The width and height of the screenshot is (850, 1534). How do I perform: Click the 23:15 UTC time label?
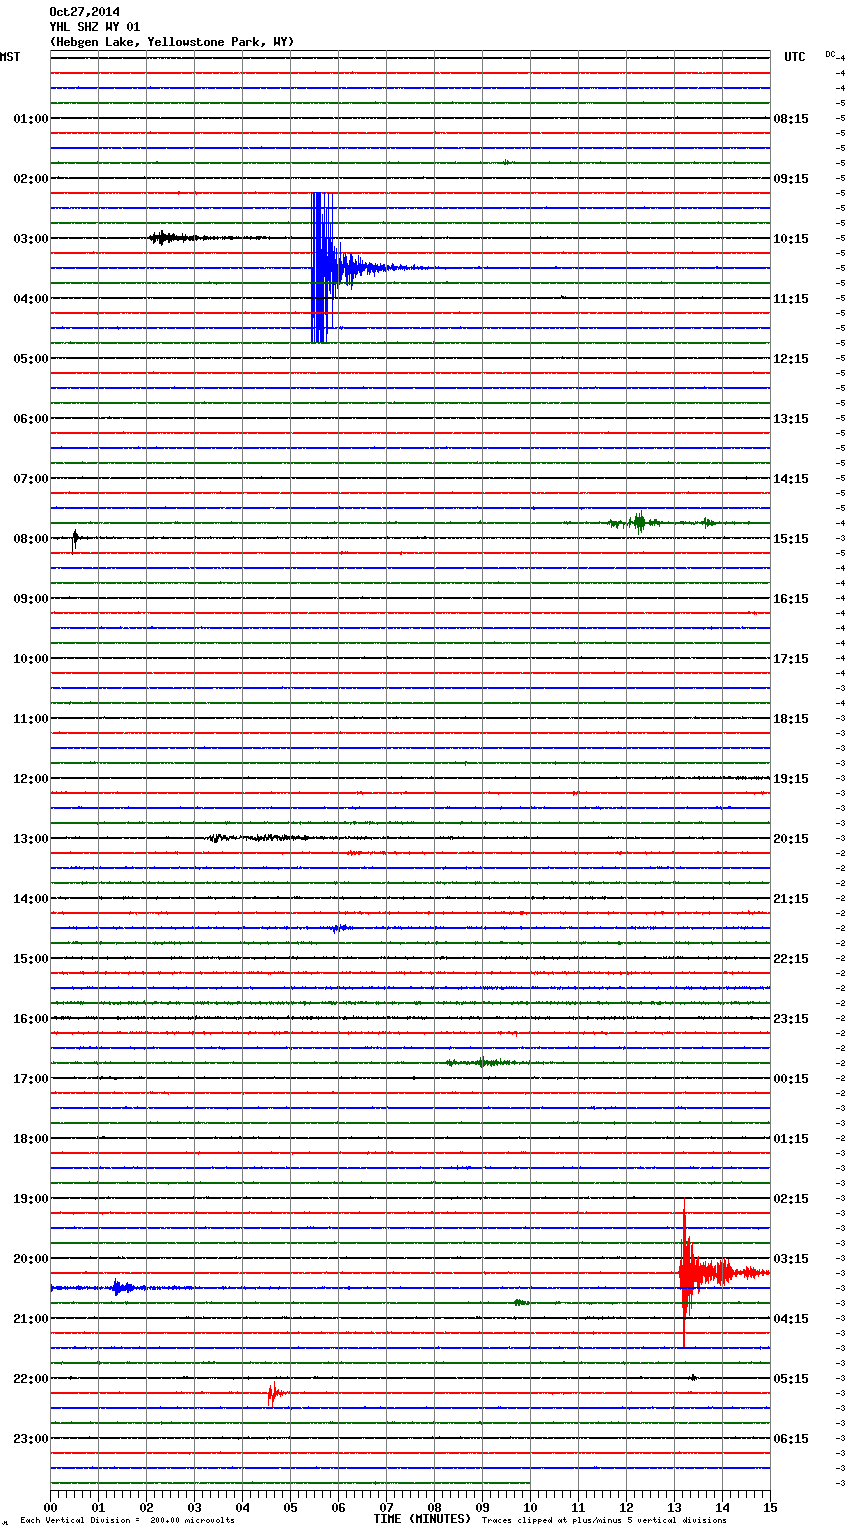click(x=791, y=1019)
